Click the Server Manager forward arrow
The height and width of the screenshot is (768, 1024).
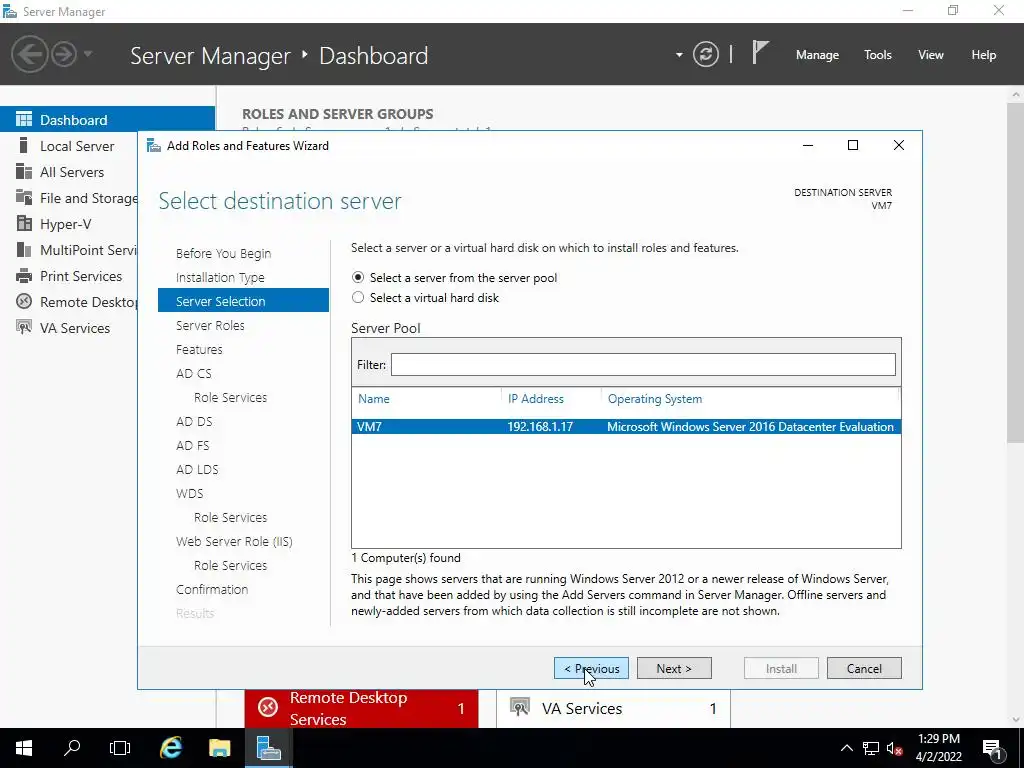coord(64,54)
